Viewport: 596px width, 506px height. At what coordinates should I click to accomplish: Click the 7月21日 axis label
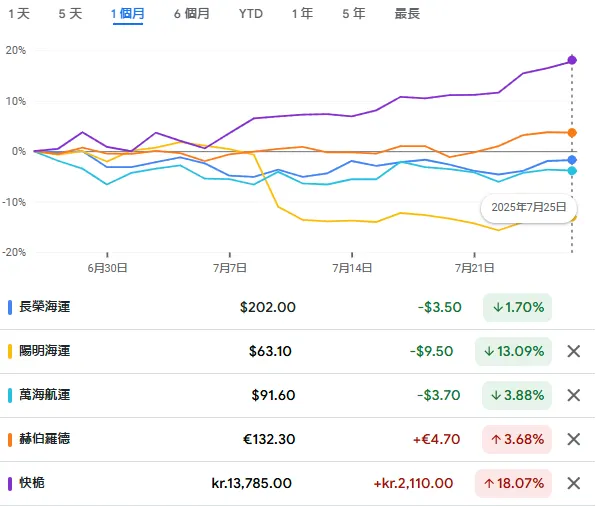pos(474,268)
